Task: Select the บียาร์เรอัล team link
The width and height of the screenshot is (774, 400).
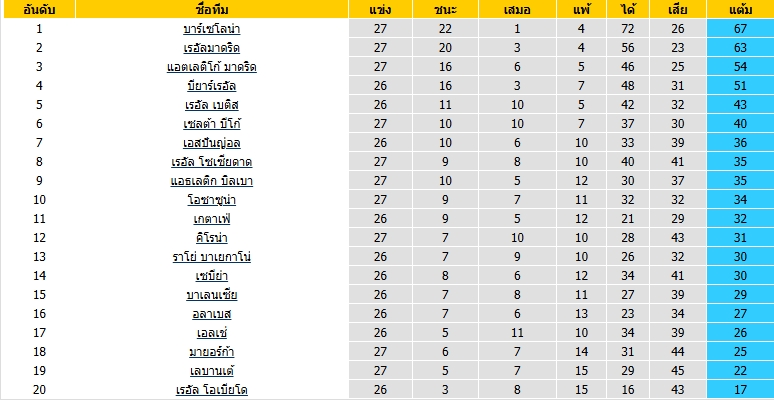Action: (211, 86)
